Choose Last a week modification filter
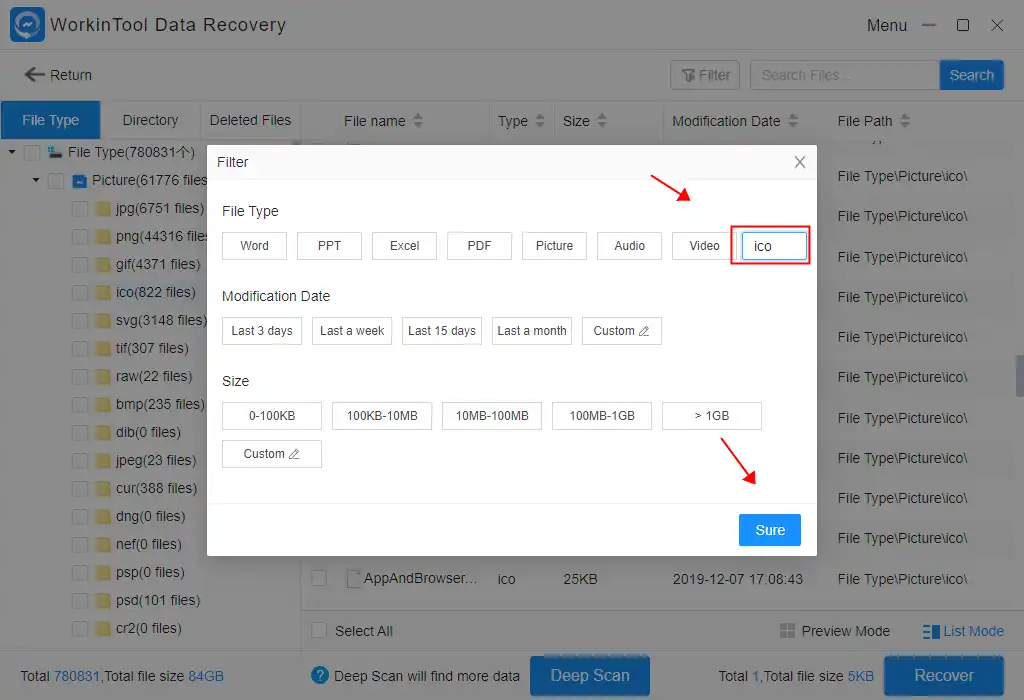 coord(352,331)
